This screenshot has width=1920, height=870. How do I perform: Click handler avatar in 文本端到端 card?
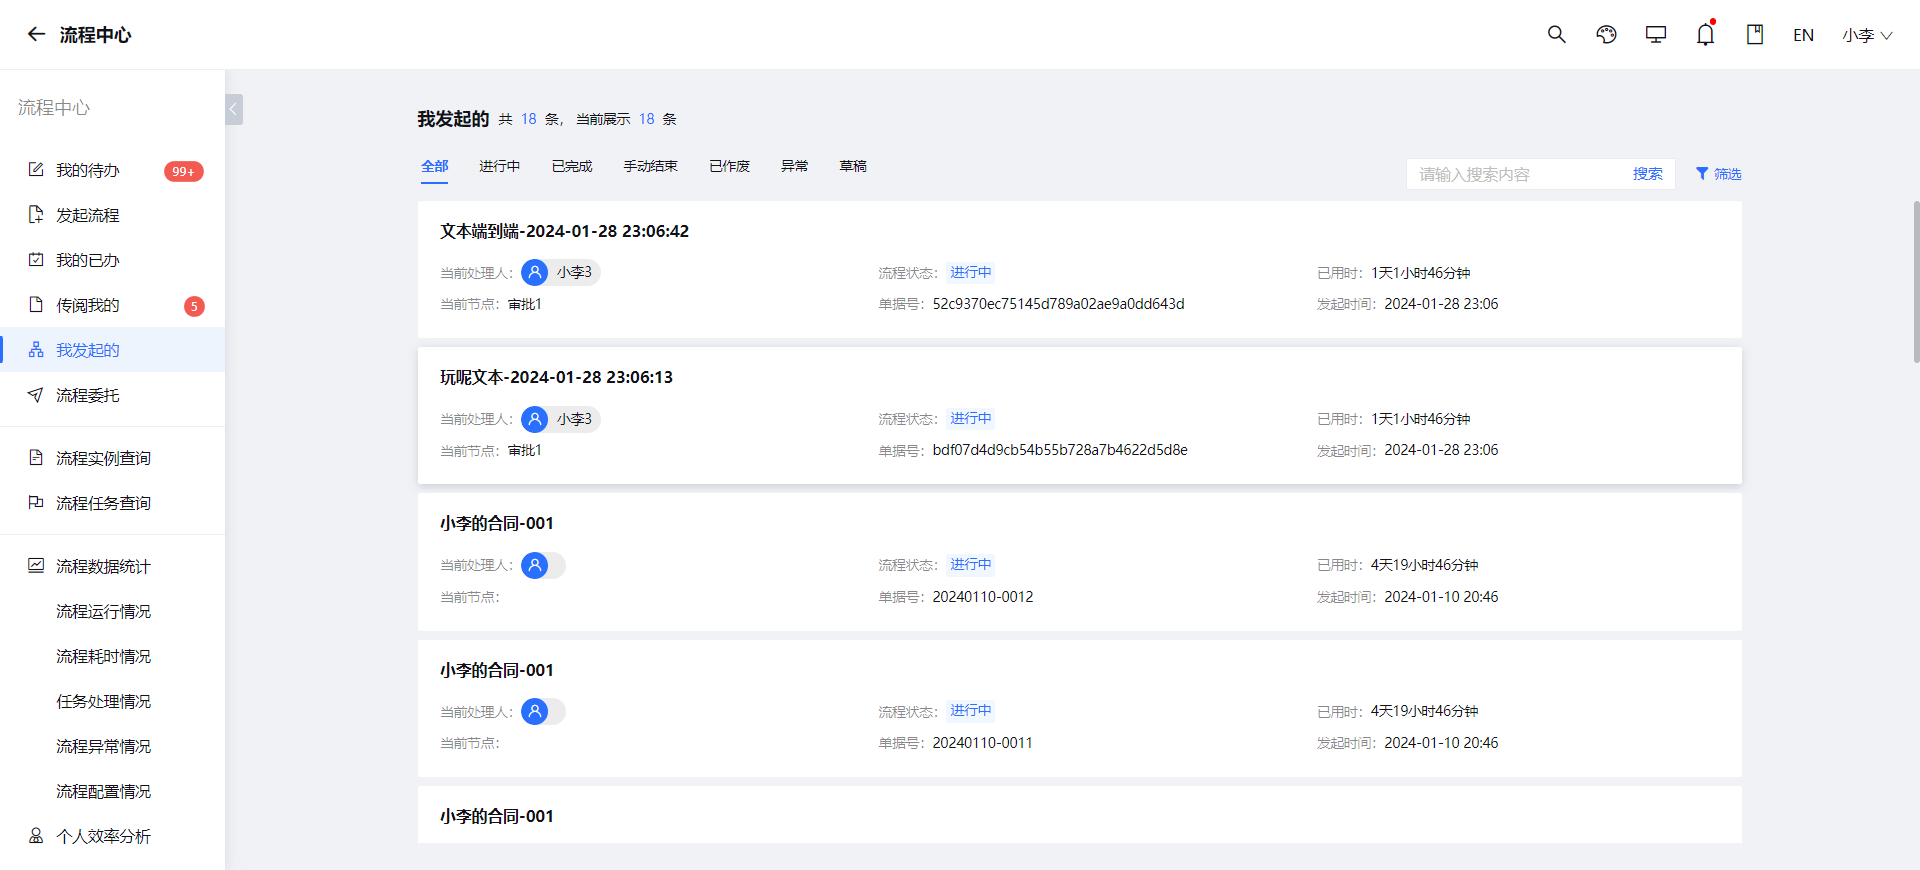535,272
